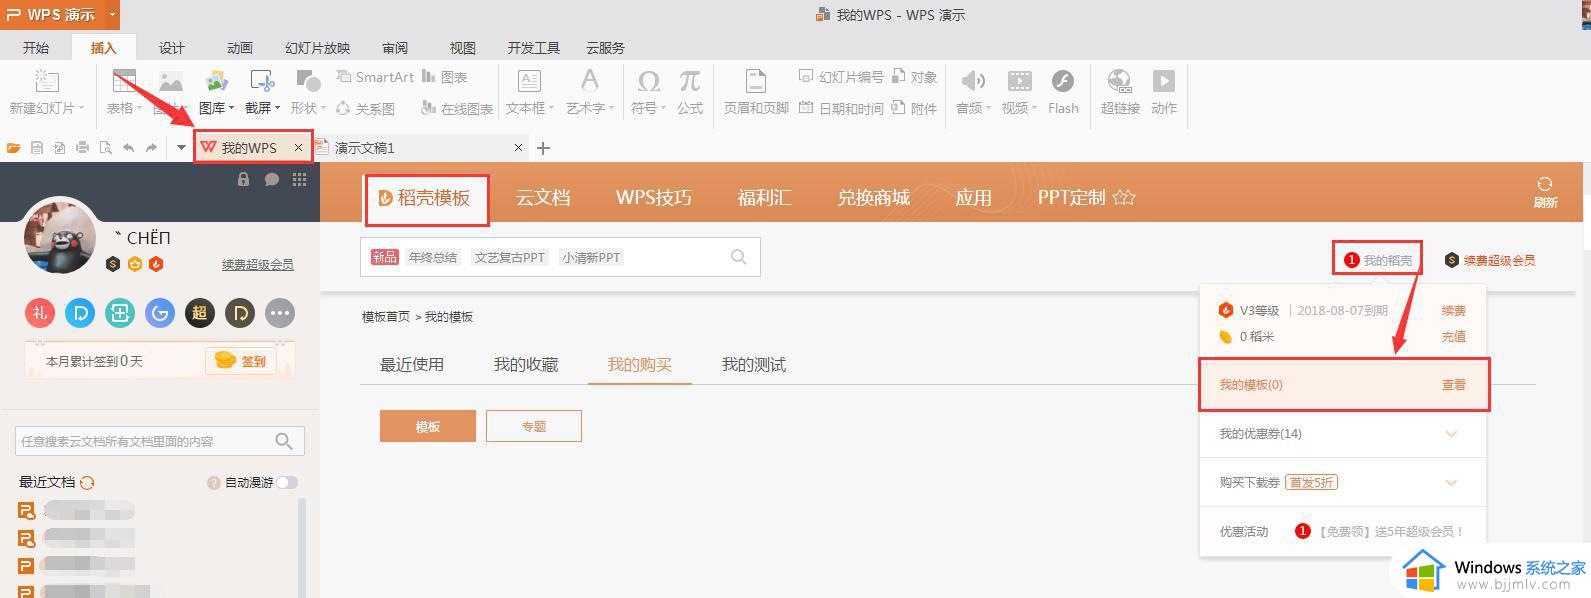Insert a 超链接 hyperlink
Image resolution: width=1591 pixels, height=598 pixels.
(1120, 92)
